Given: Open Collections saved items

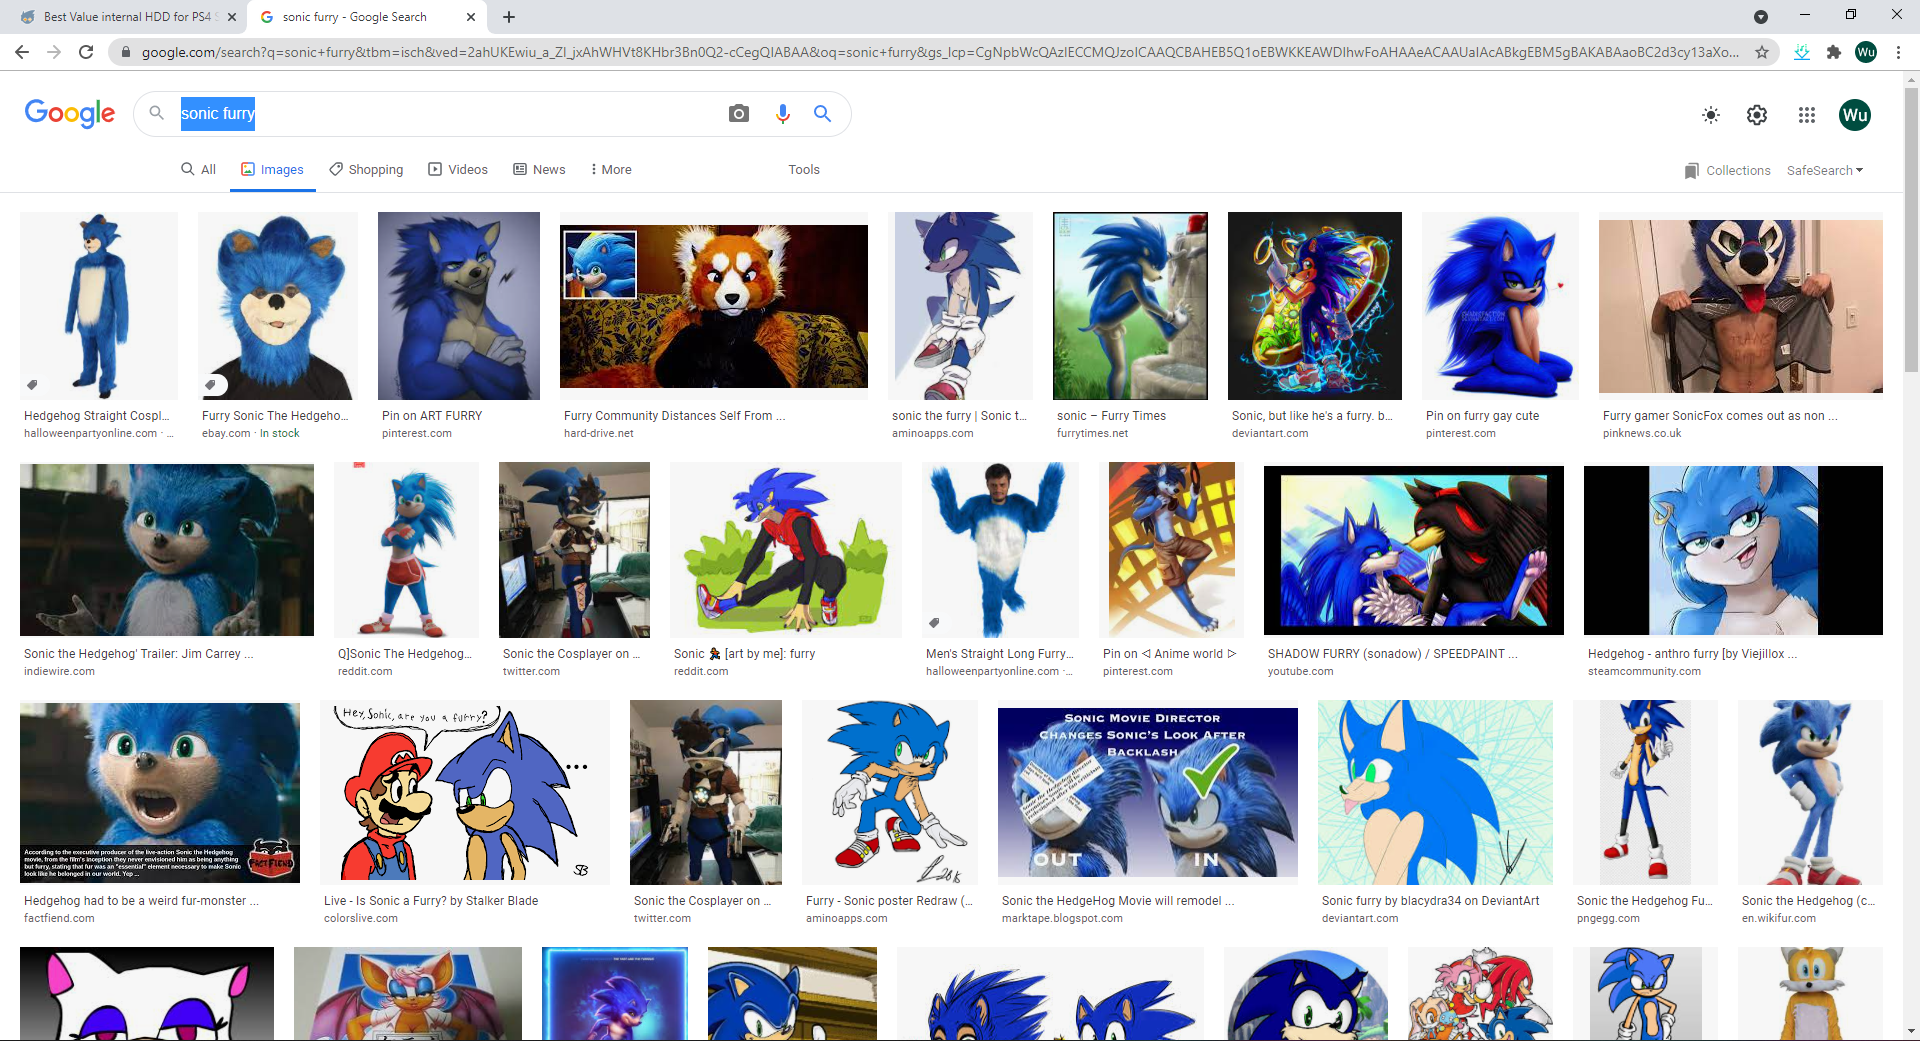Looking at the screenshot, I should (x=1727, y=170).
